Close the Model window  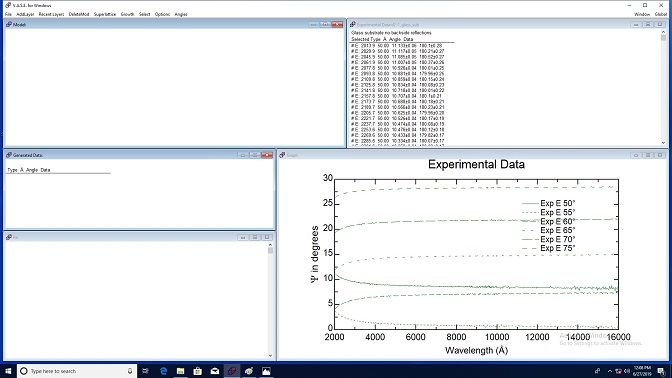pos(337,24)
